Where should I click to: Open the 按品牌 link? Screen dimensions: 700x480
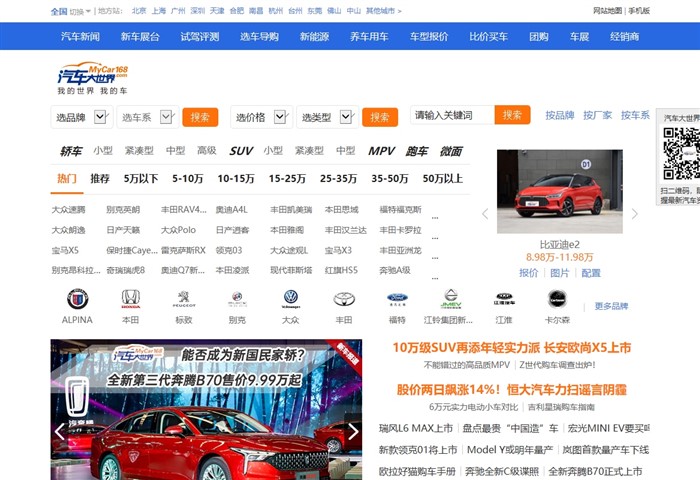[x=560, y=115]
